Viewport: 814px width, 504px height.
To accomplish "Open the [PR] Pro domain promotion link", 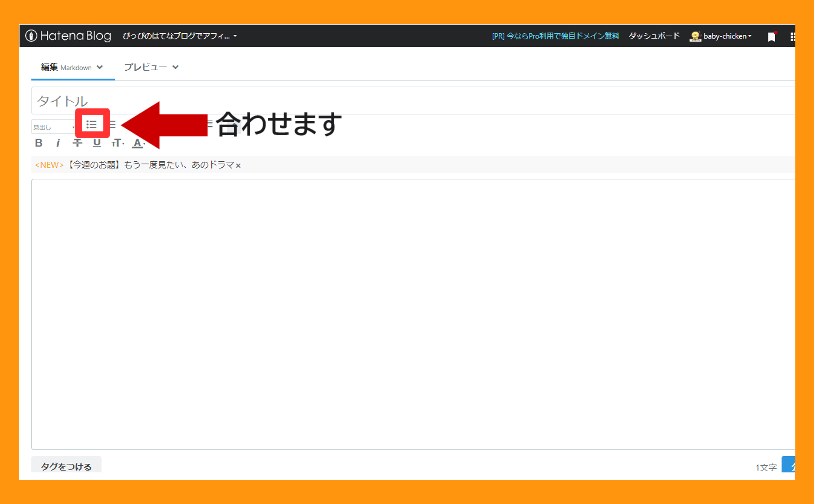I will [555, 36].
